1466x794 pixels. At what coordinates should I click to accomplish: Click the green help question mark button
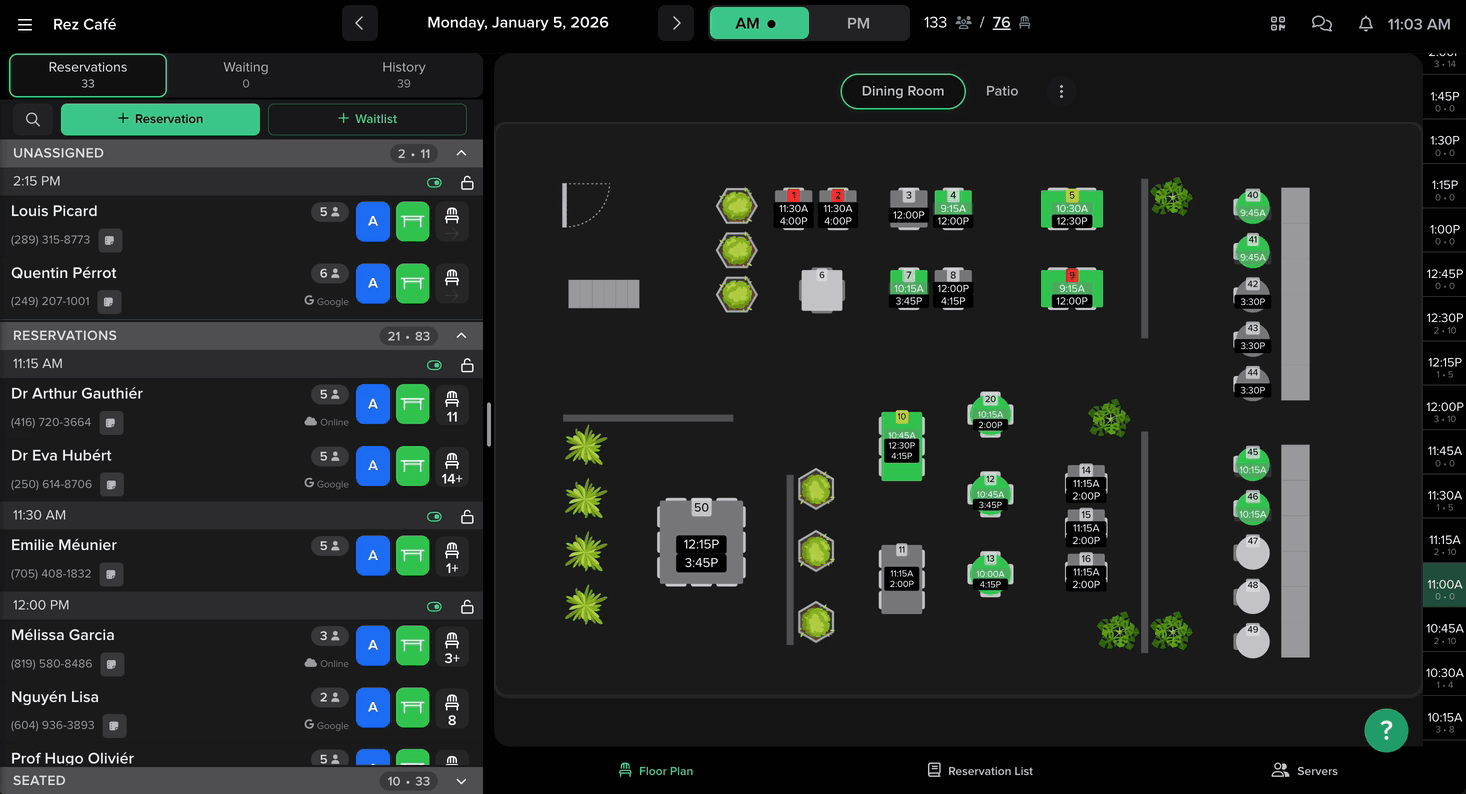1385,730
